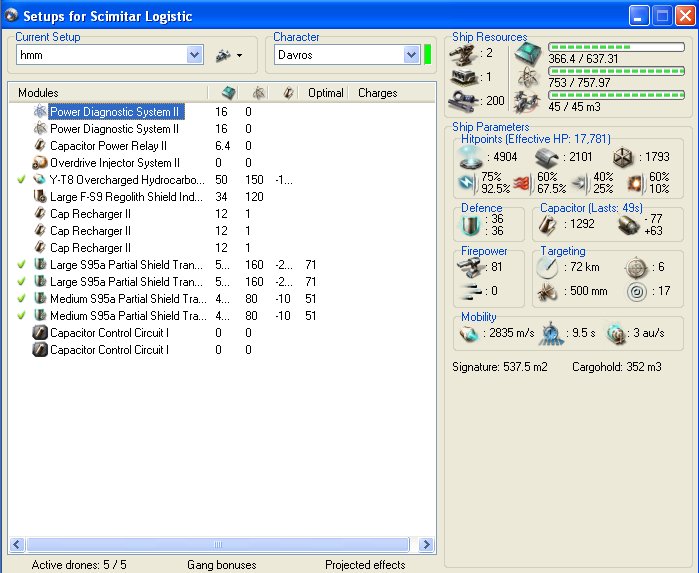Click the warp speed icon in Mobility

coord(617,333)
